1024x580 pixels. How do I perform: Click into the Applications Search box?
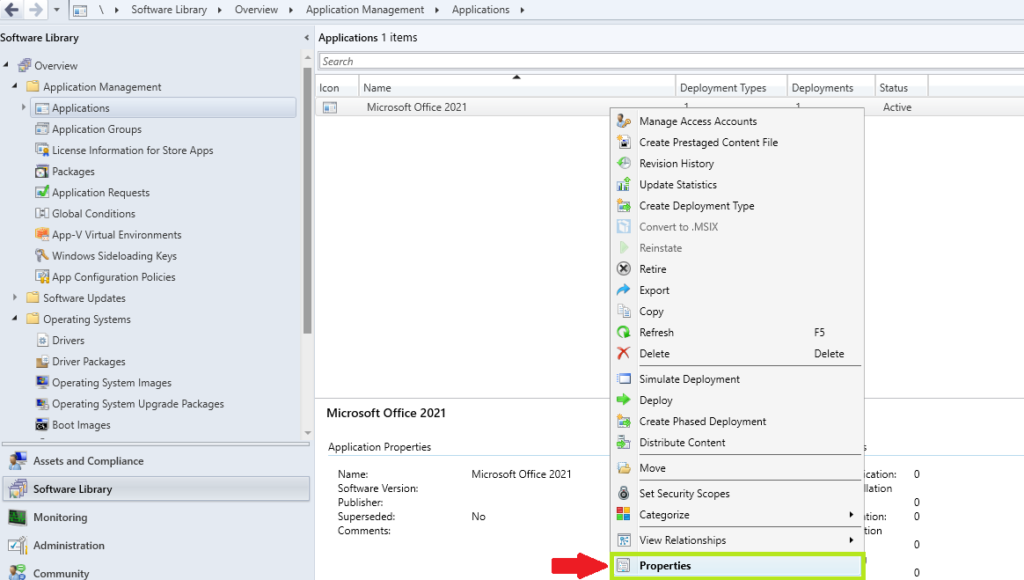click(x=671, y=61)
